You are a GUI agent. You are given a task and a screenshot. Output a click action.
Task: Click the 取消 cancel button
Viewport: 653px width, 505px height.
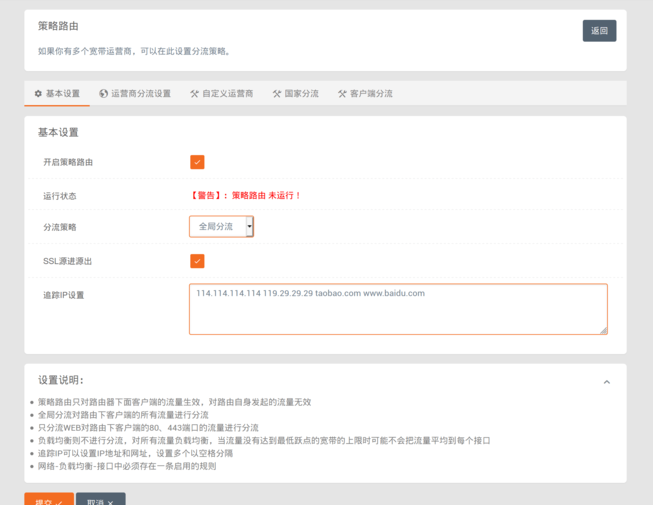100,500
